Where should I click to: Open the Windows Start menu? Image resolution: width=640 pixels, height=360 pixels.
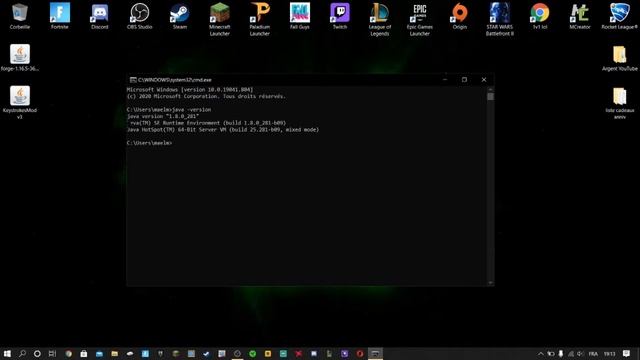click(x=7, y=353)
